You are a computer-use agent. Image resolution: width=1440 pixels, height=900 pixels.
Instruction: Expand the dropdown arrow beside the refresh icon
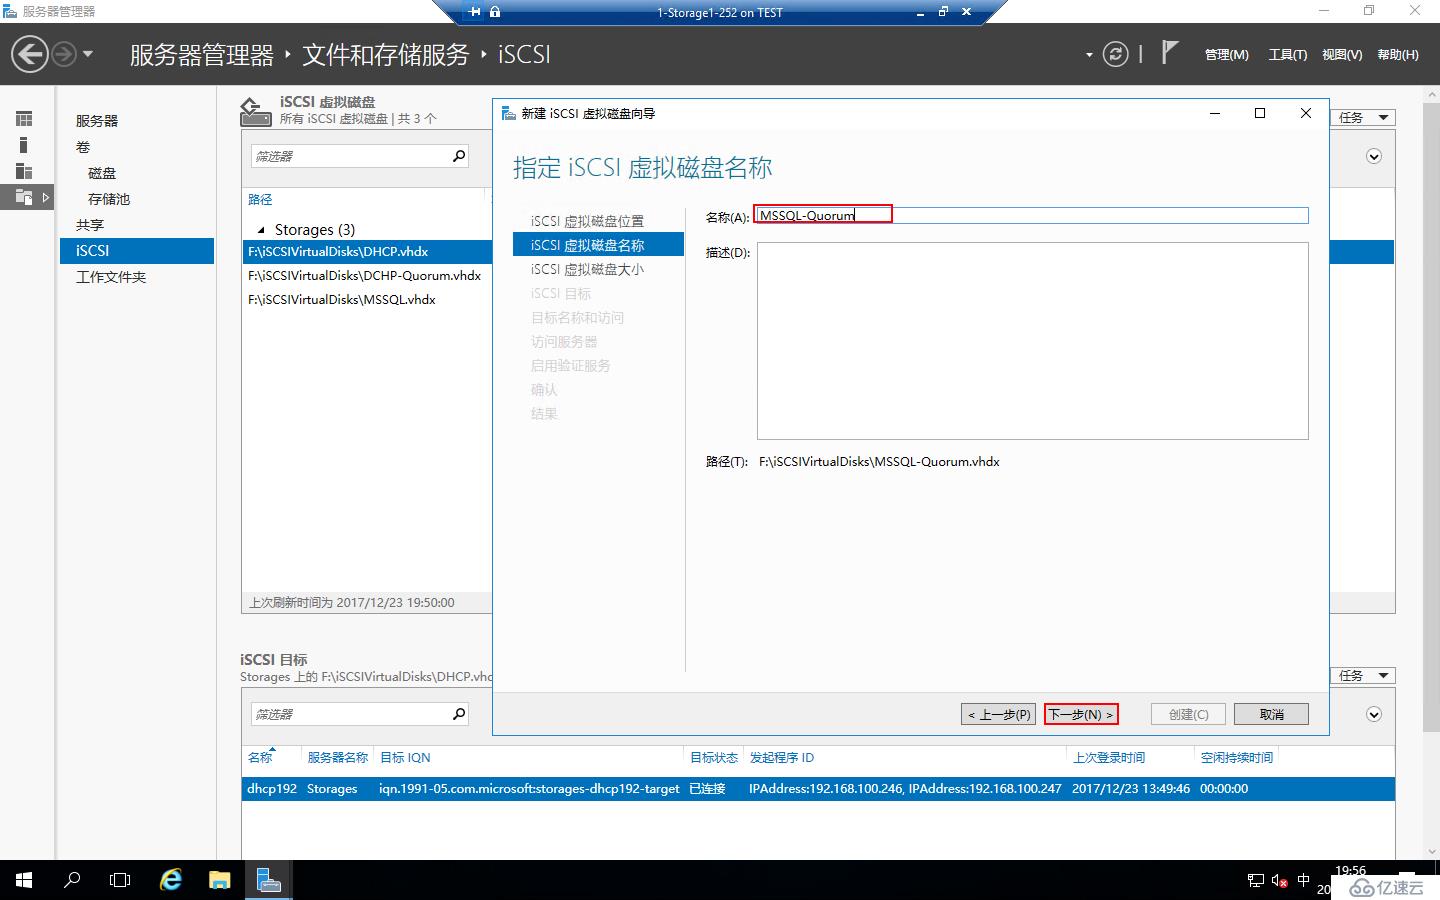pyautogui.click(x=1089, y=55)
